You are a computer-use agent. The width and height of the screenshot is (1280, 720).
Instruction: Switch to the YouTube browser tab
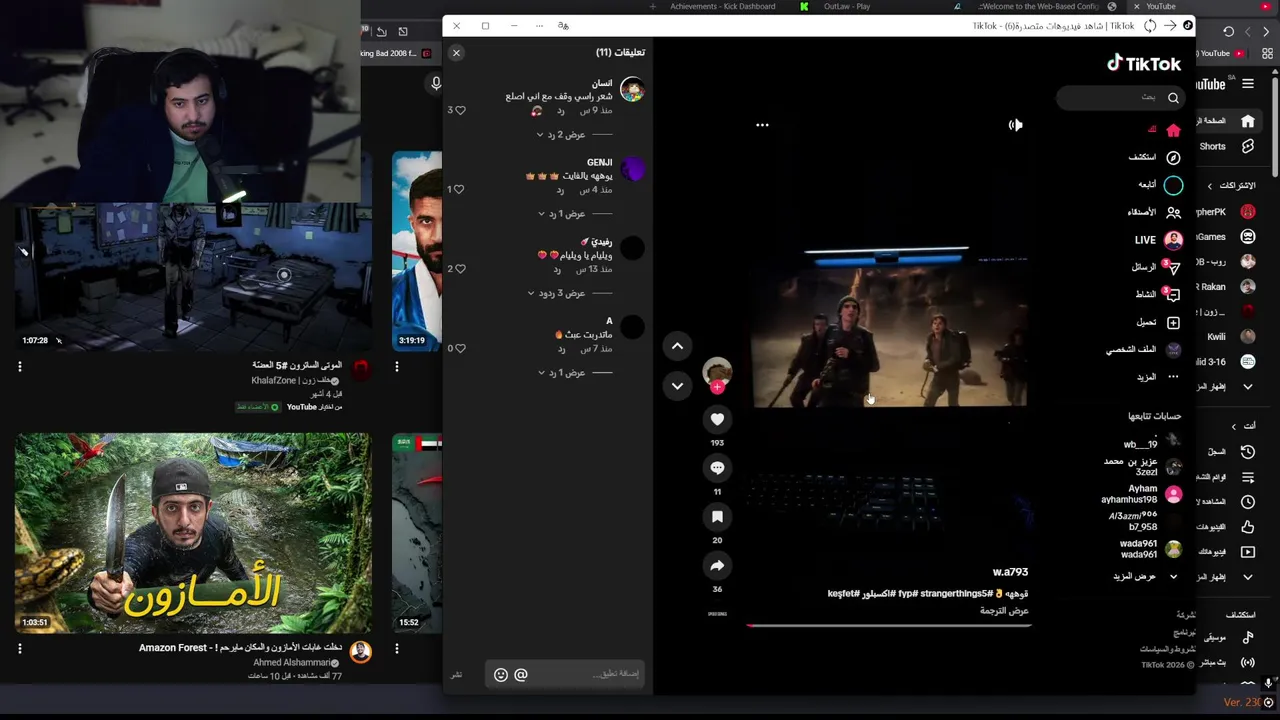coord(1160,6)
